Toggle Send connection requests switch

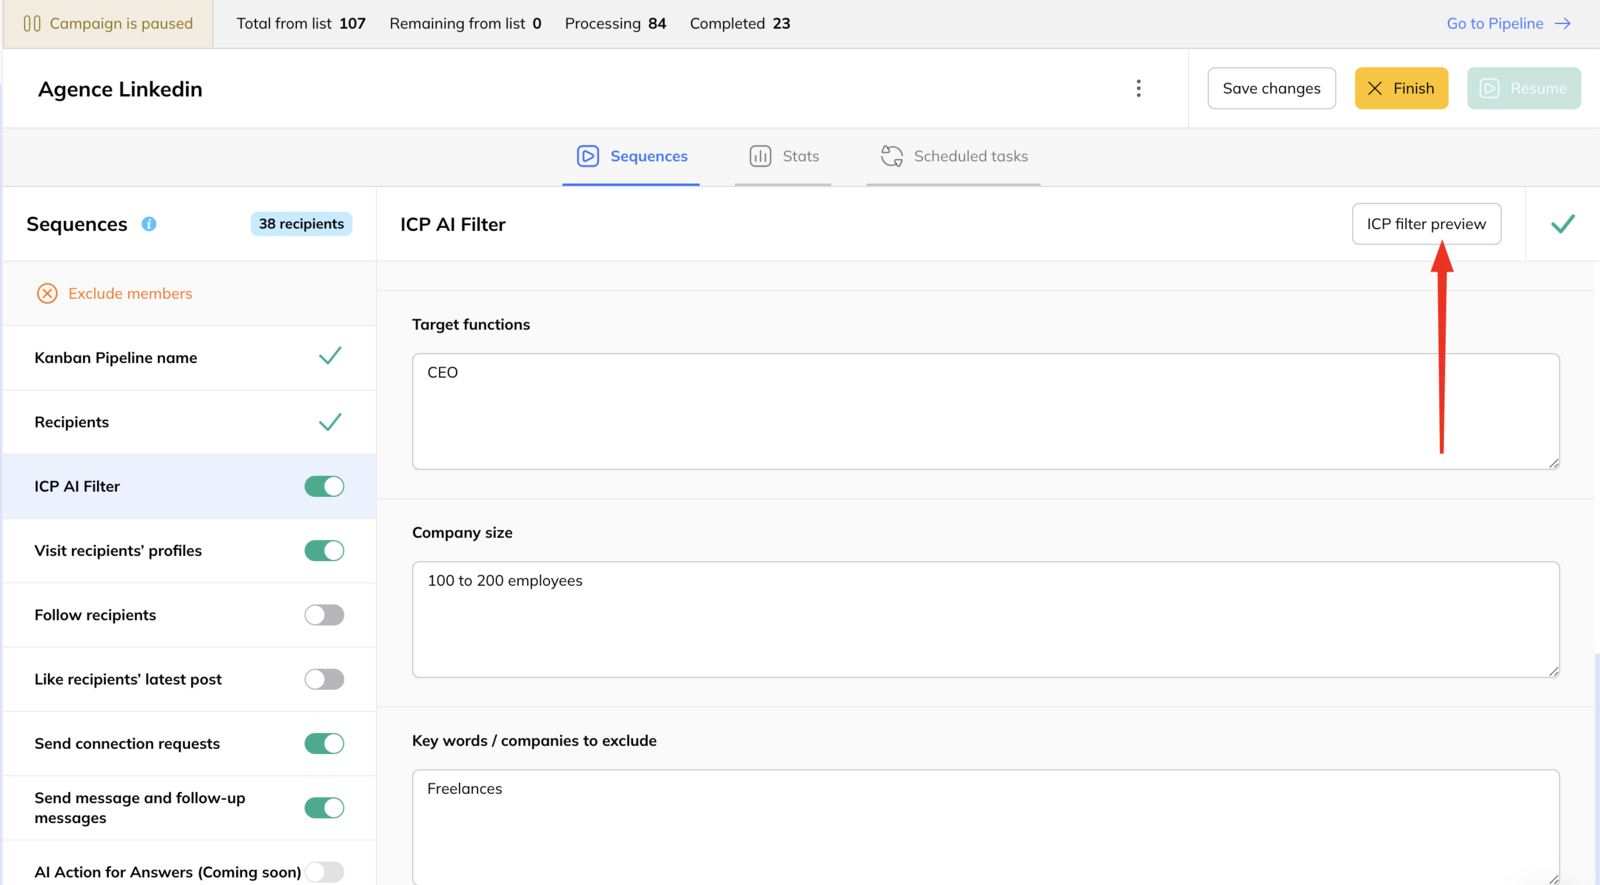click(x=324, y=743)
